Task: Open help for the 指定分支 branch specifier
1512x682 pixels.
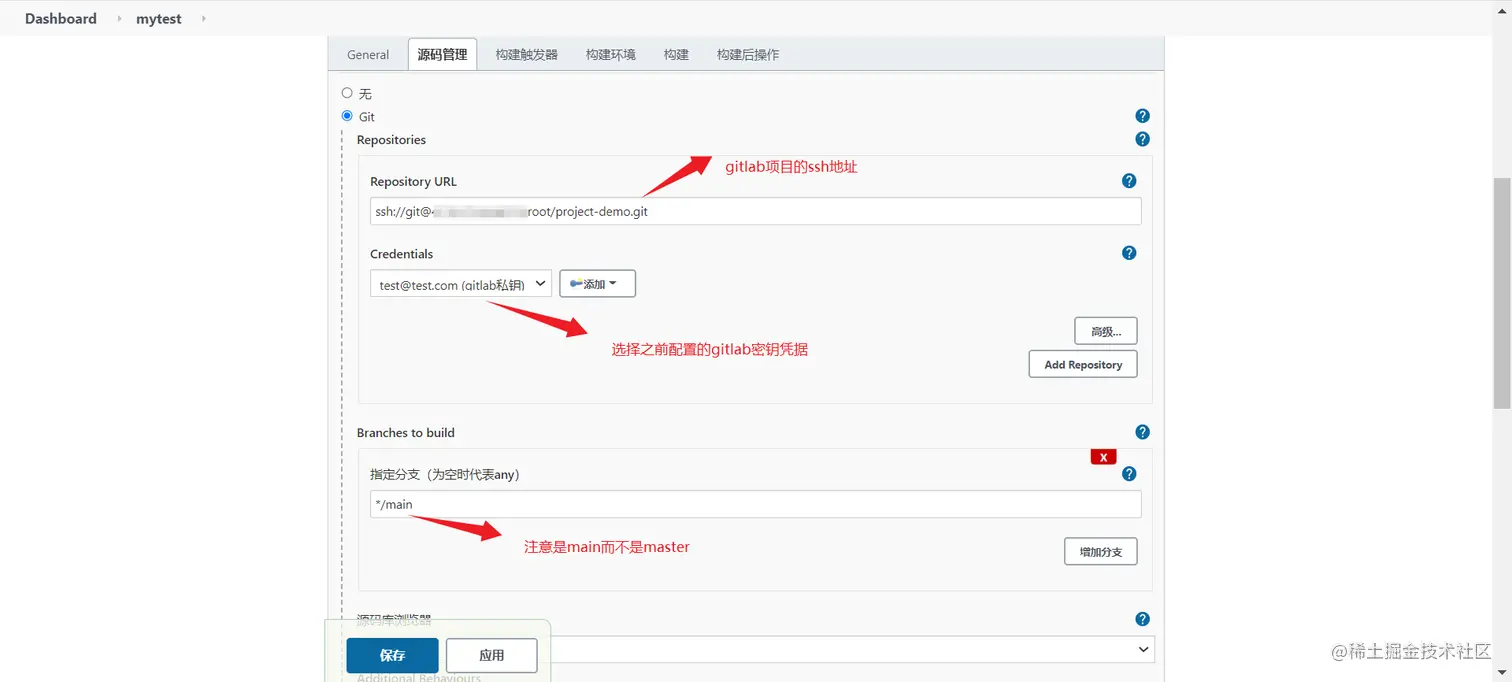Action: (1129, 473)
